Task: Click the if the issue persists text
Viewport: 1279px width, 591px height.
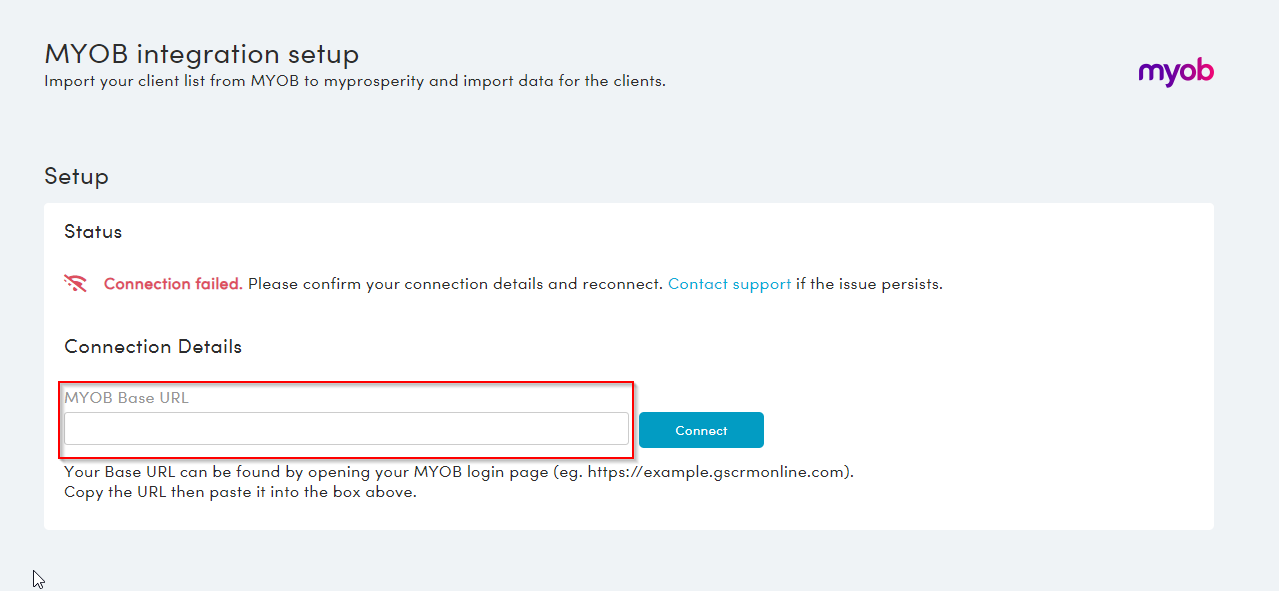Action: [869, 284]
